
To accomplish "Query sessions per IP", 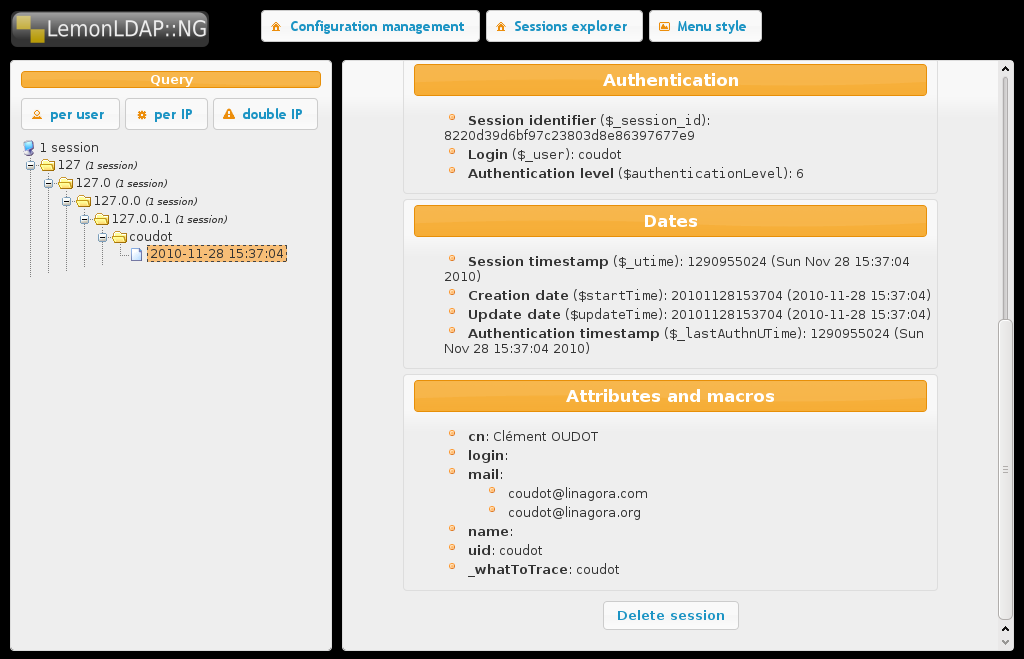I will point(167,114).
